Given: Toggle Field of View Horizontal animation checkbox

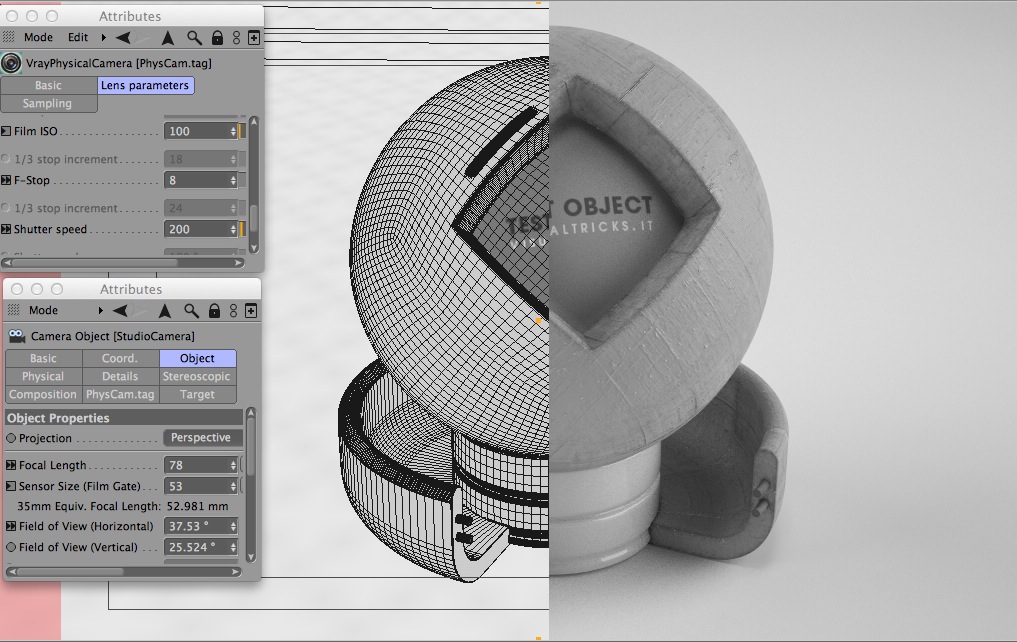Looking at the screenshot, I should coord(11,526).
